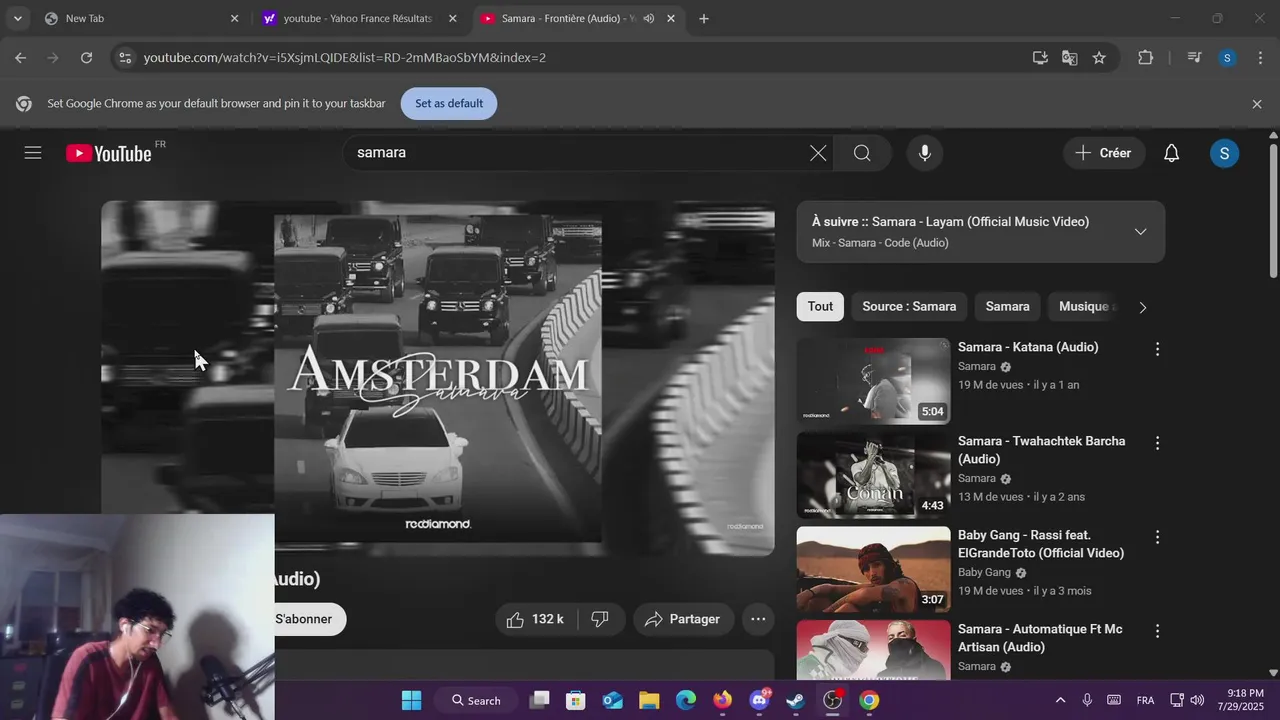This screenshot has height=720, width=1280.
Task: Open Baby Gang - Rassi title link
Action: [x=1041, y=544]
